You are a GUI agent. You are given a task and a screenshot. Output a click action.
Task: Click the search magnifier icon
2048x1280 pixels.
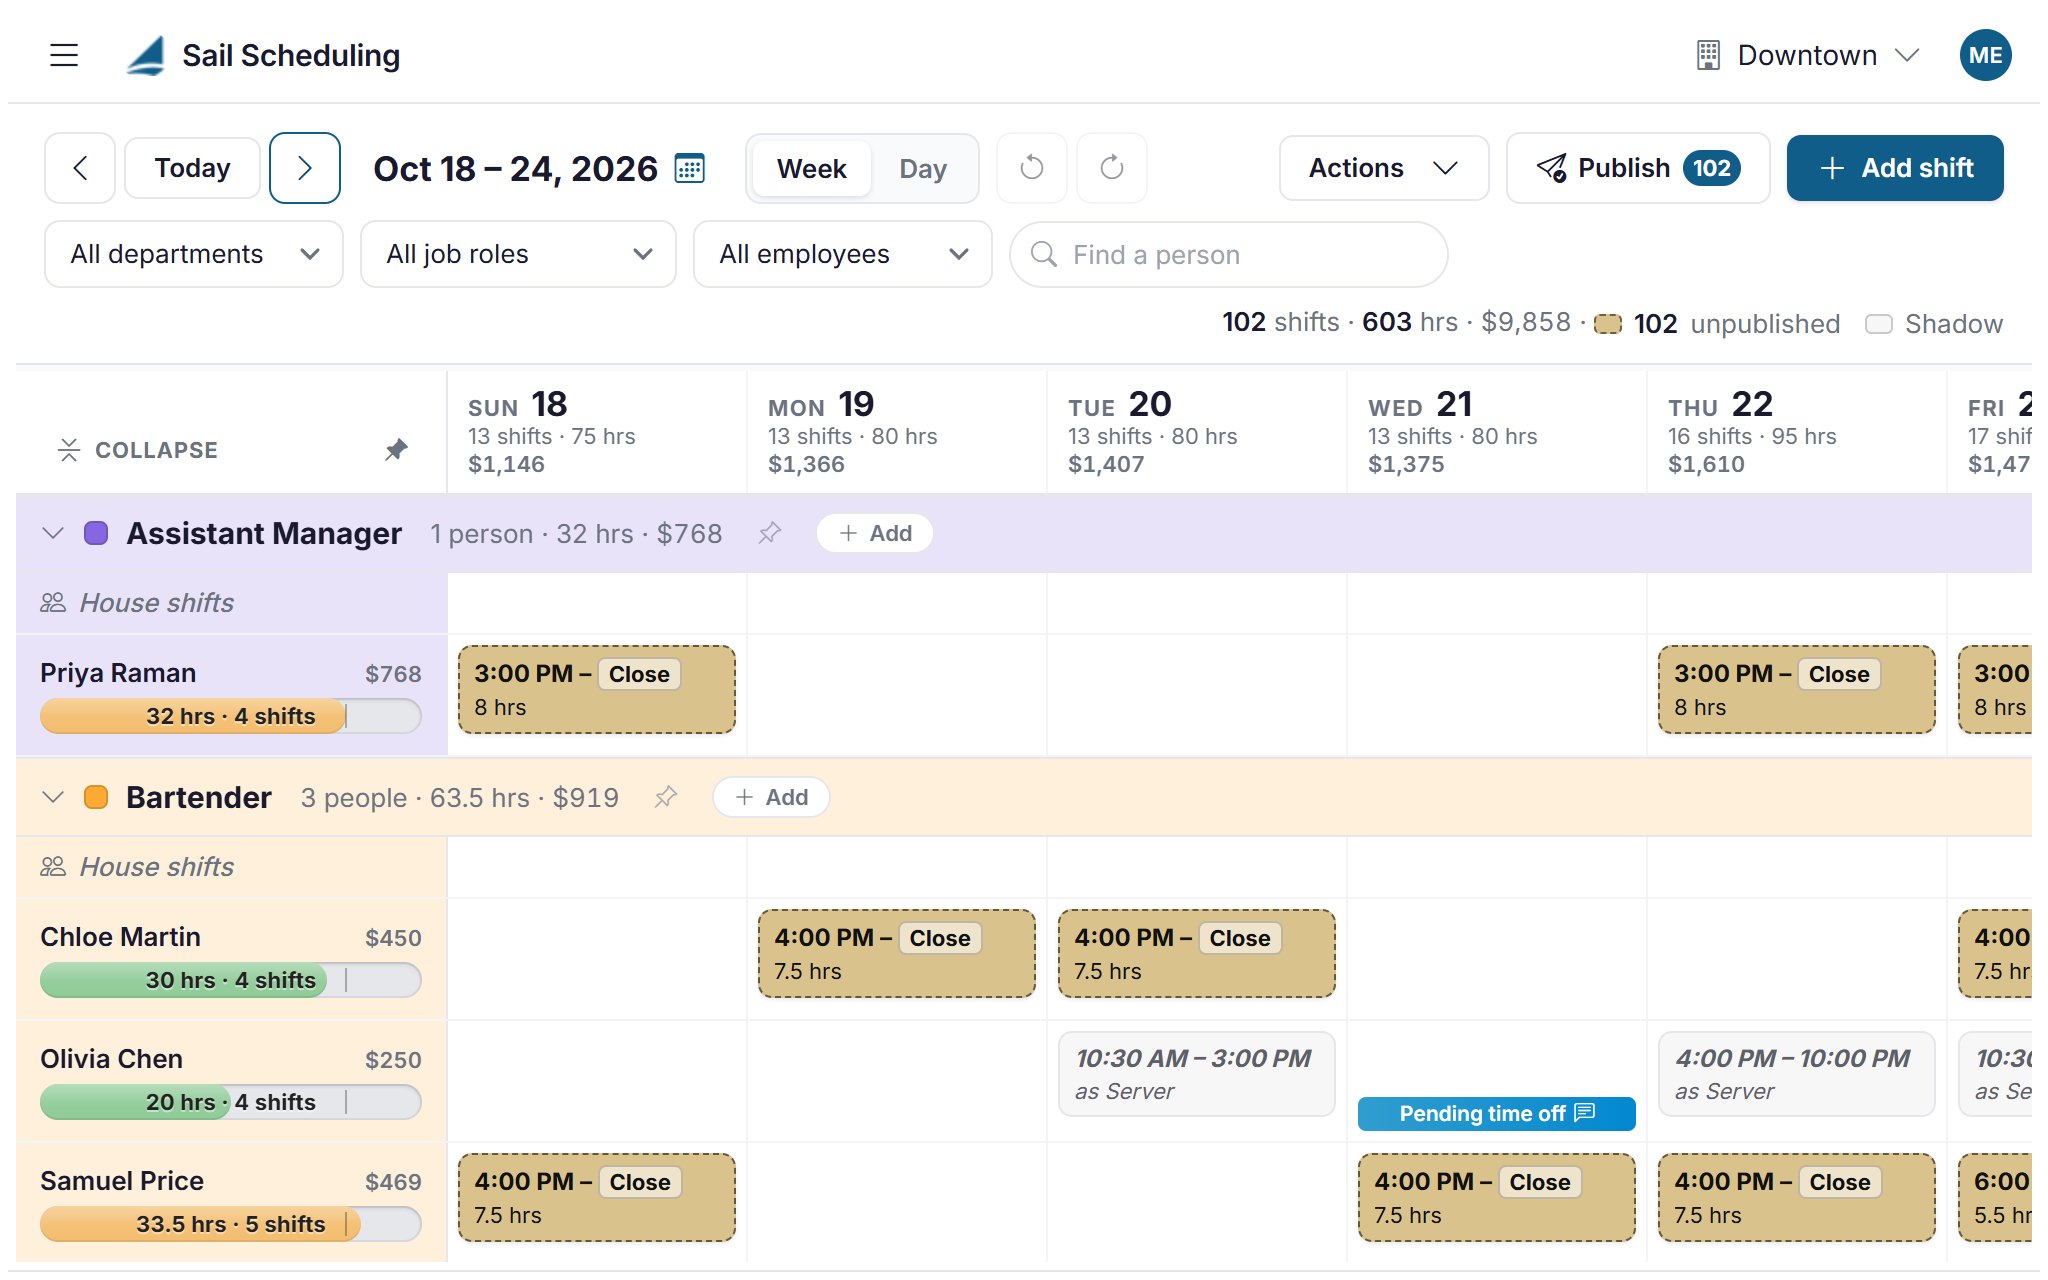pos(1044,254)
